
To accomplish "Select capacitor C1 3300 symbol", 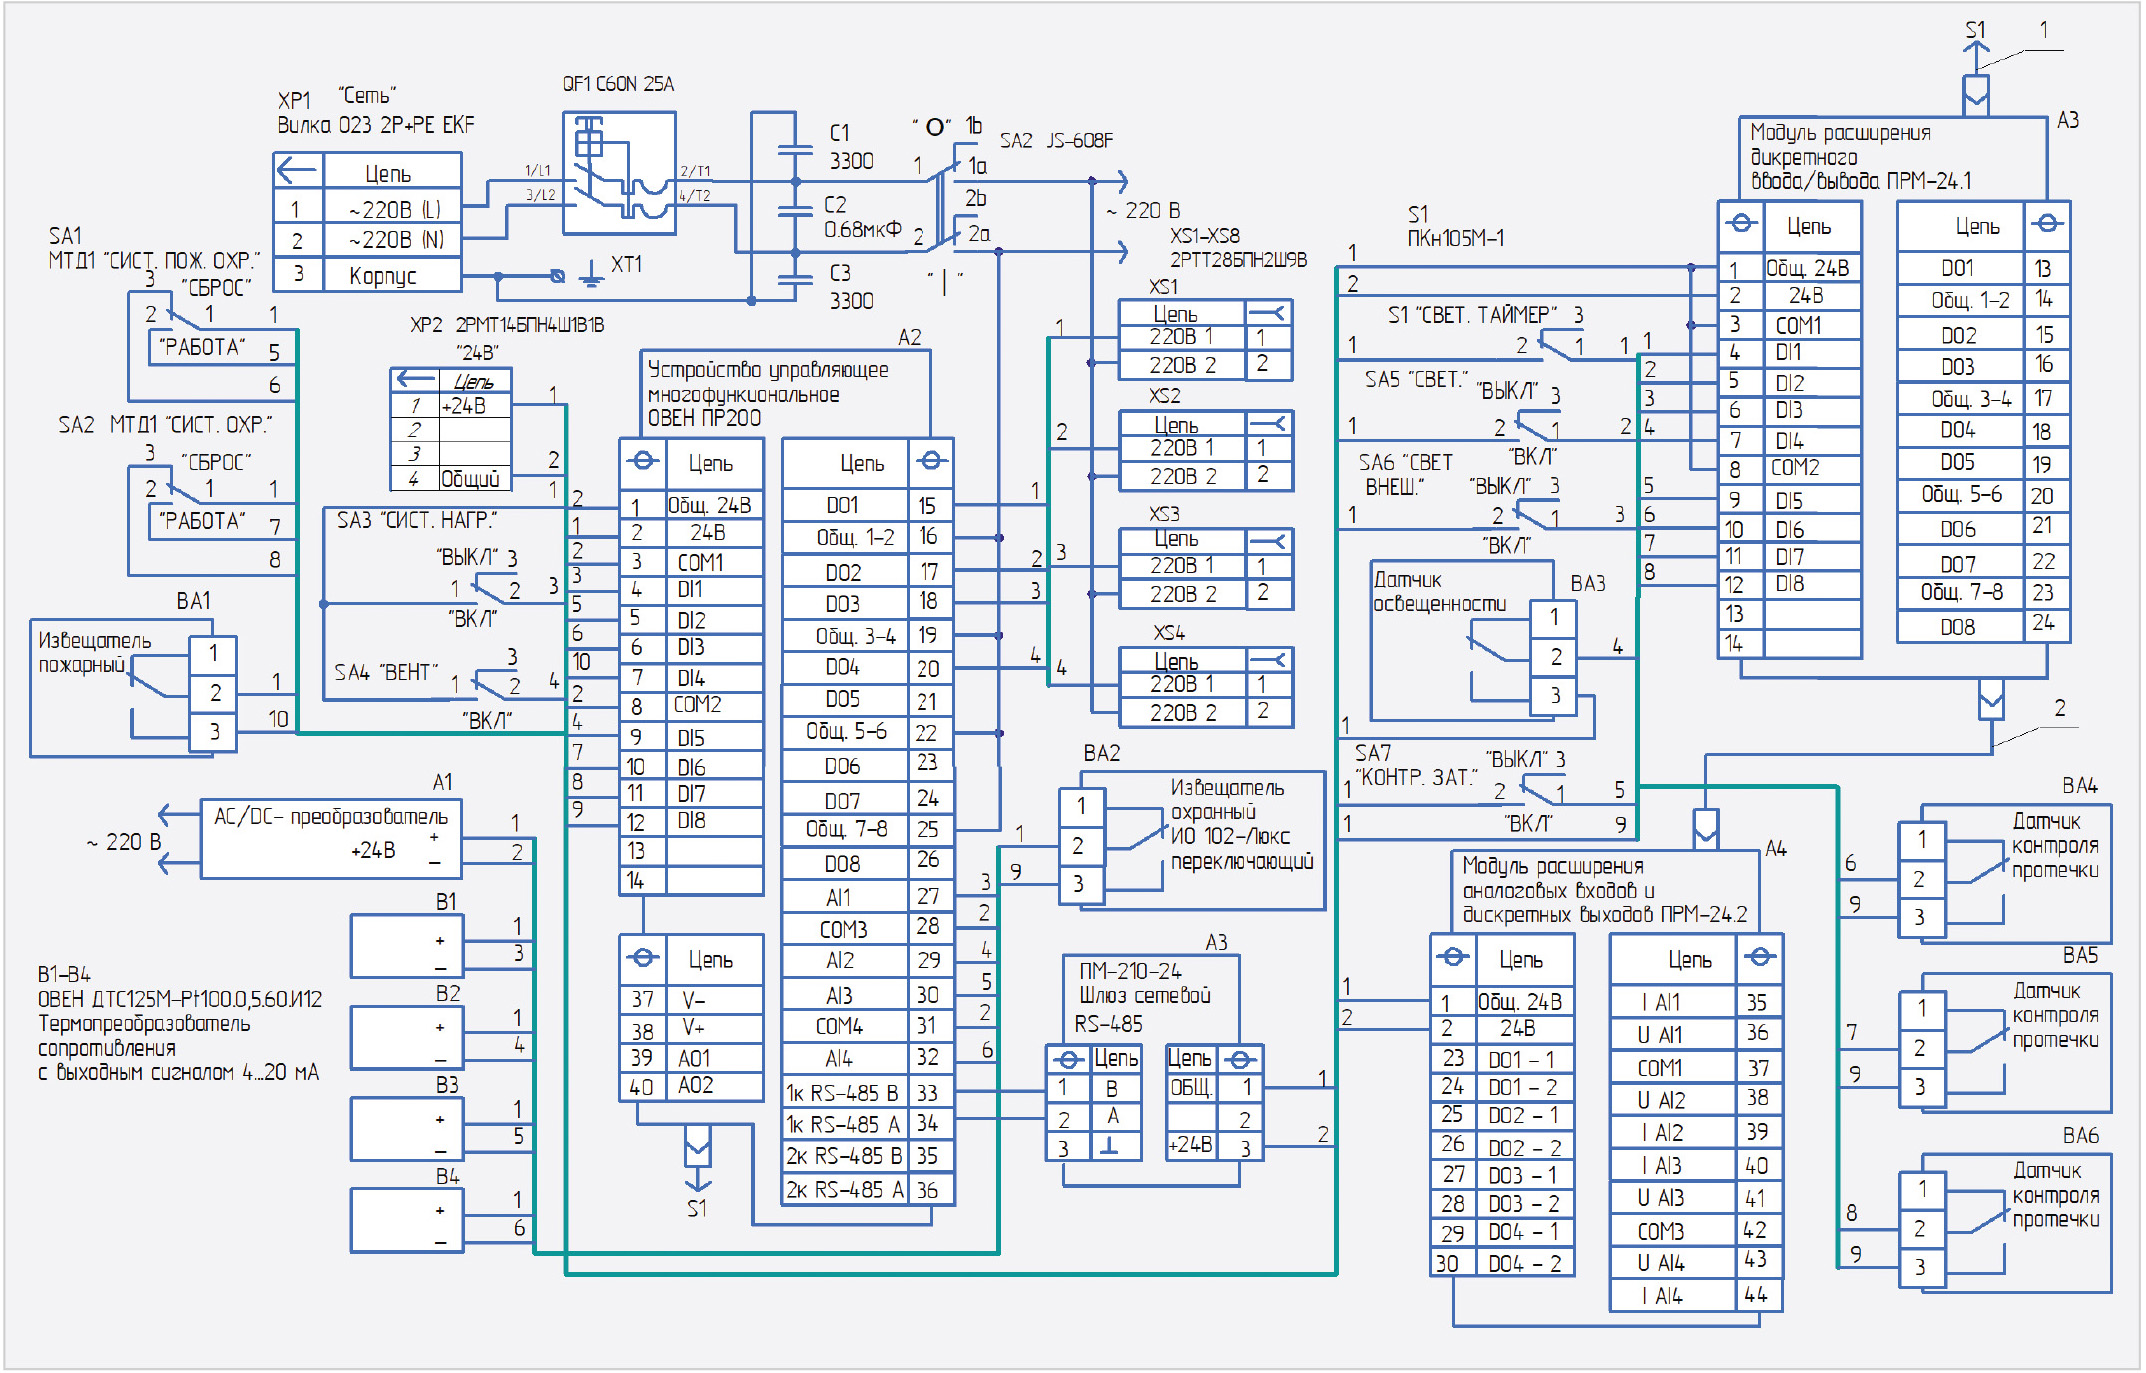I will 795,150.
